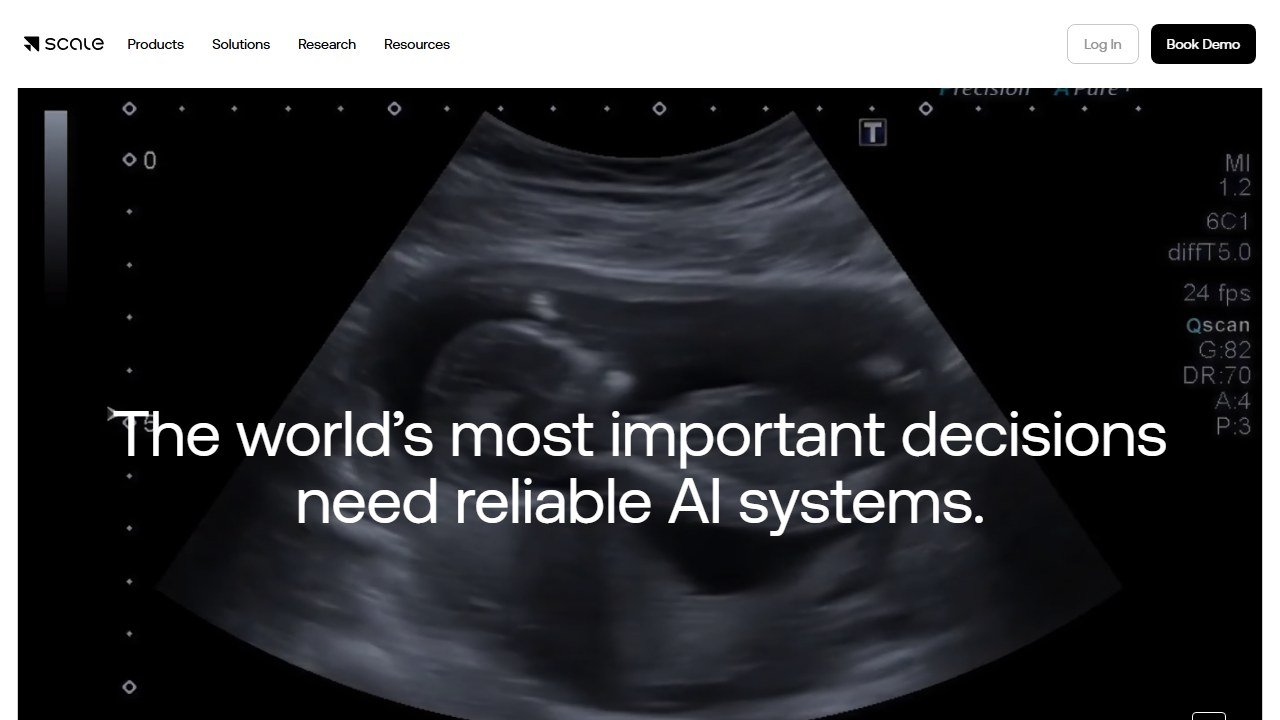This screenshot has height=720, width=1280.
Task: Open the Resources menu
Action: pos(417,44)
